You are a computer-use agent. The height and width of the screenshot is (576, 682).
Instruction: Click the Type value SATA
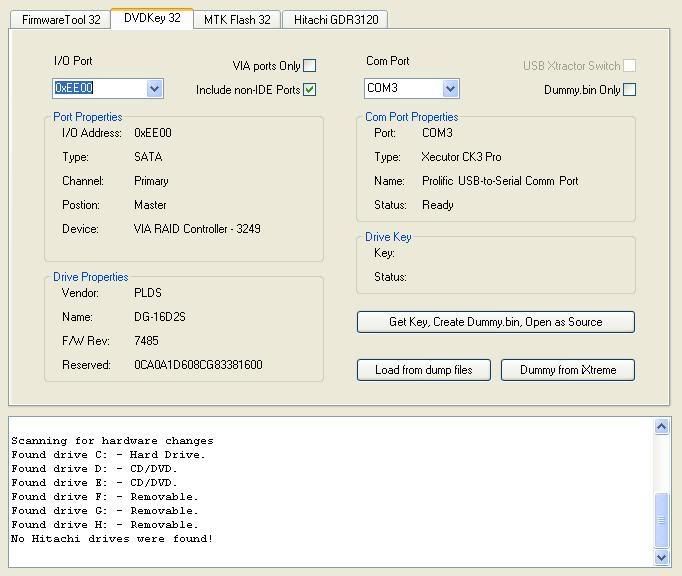click(148, 157)
